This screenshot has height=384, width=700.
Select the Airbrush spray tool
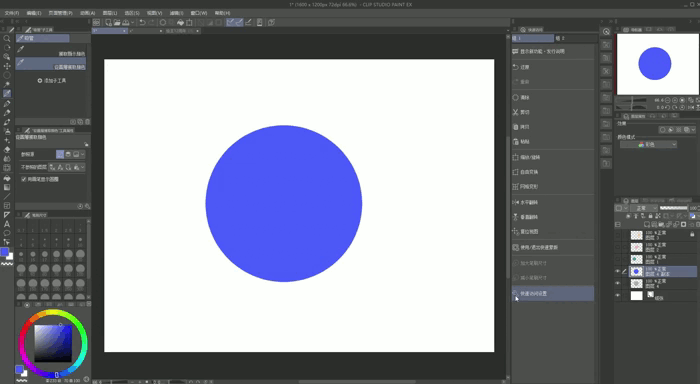click(7, 131)
